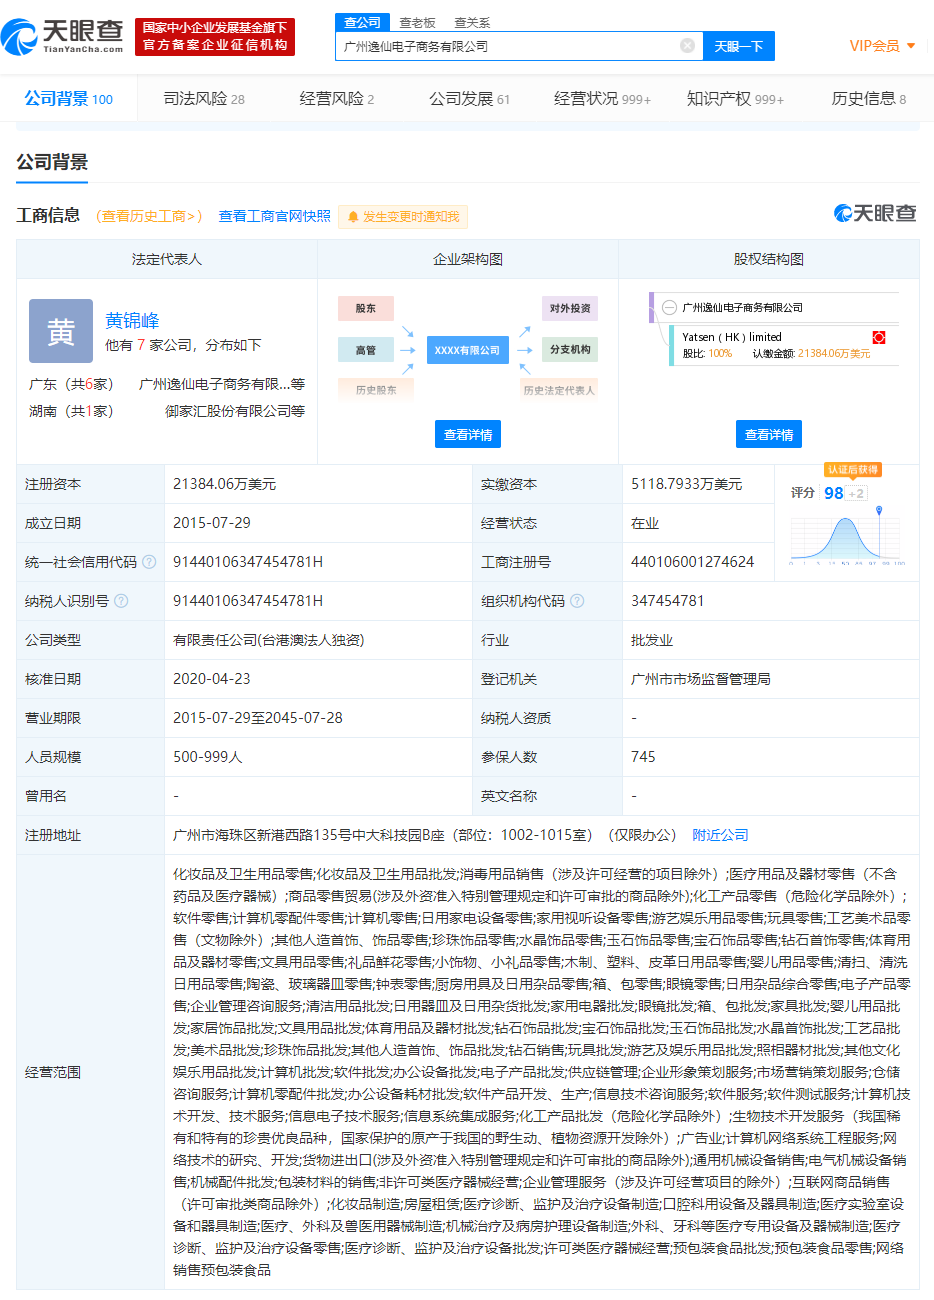Click the help icon beside 纳税人识别号
Image resolution: width=934 pixels, height=1300 pixels.
[x=121, y=601]
